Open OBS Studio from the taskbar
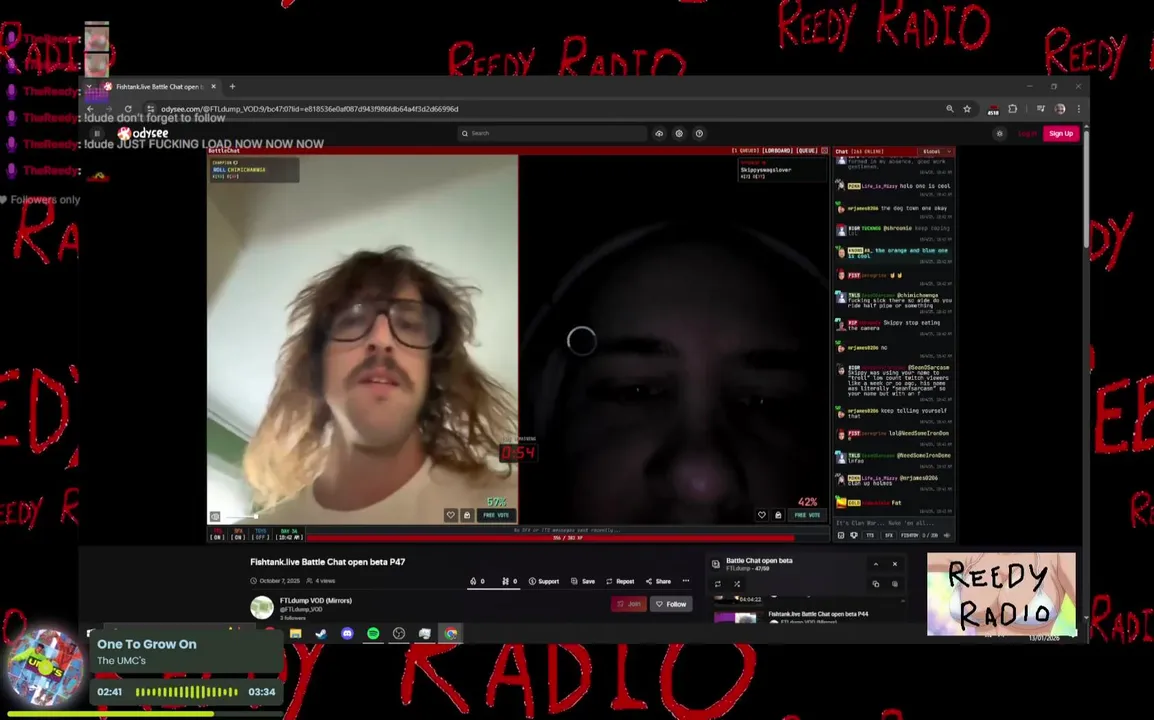 (399, 633)
